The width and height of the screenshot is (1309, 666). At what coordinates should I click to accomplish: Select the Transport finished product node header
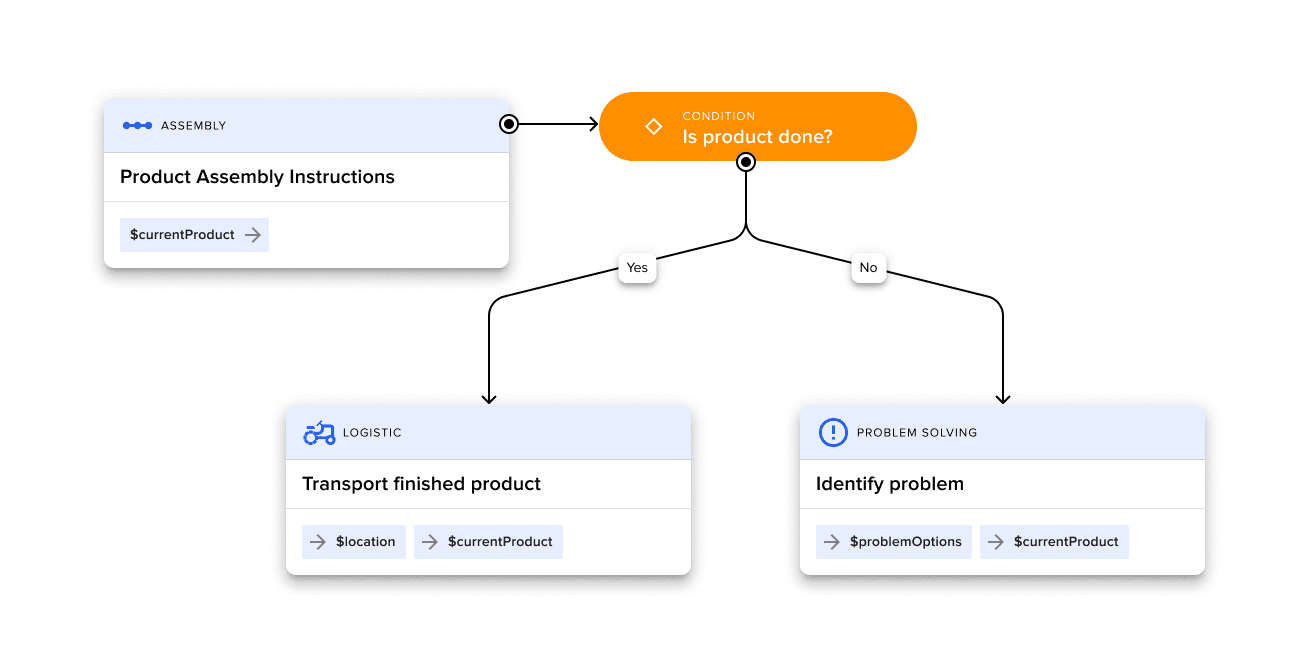click(x=488, y=432)
